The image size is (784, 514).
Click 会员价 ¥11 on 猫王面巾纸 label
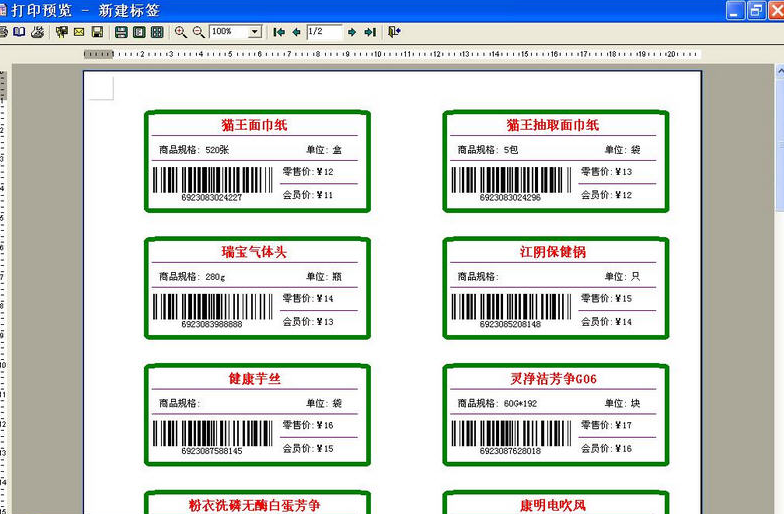click(x=308, y=195)
